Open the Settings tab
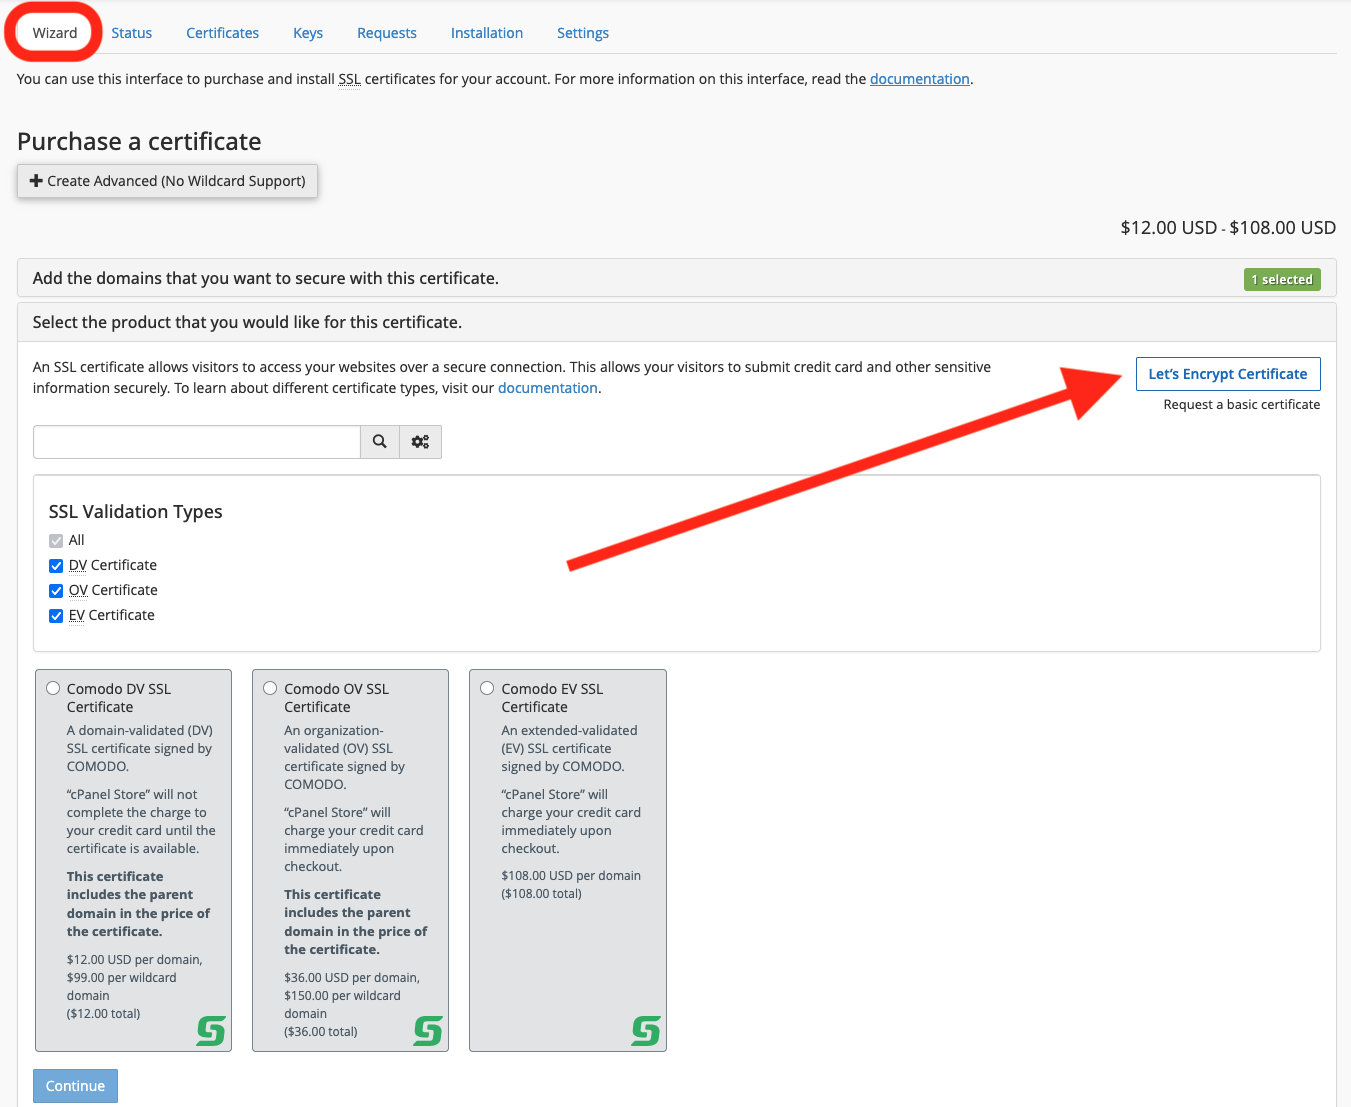Image resolution: width=1351 pixels, height=1107 pixels. click(x=583, y=33)
